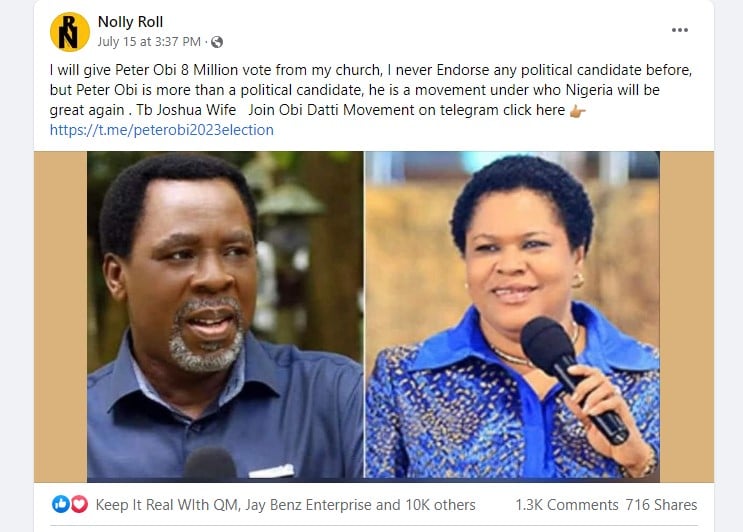Open right photo of woman holding microphone
The height and width of the screenshot is (532, 743).
click(x=512, y=315)
